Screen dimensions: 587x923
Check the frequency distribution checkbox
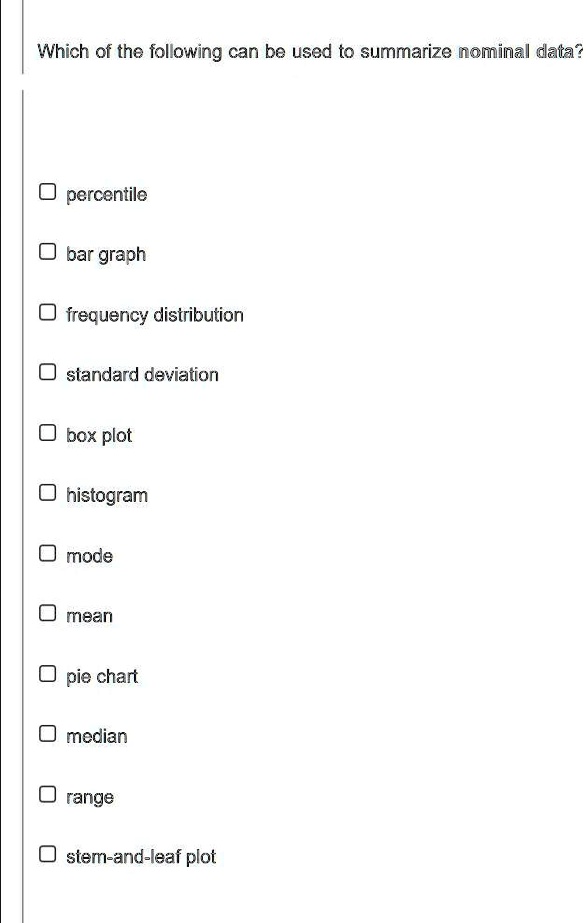pos(47,311)
